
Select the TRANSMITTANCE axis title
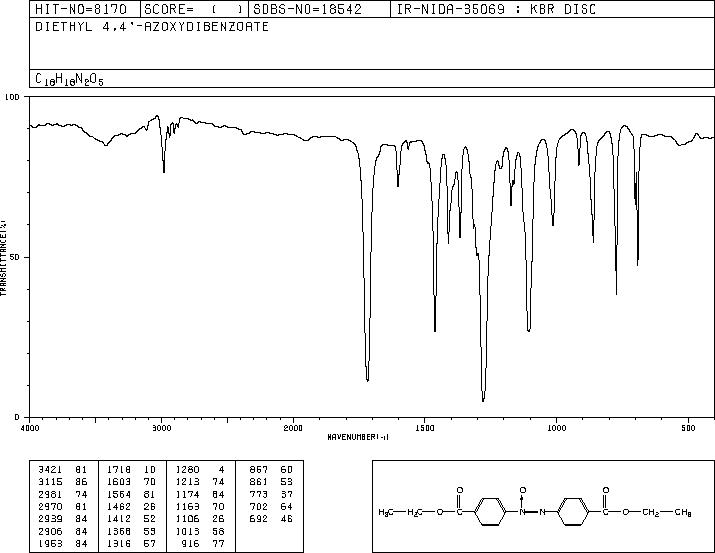(3, 257)
